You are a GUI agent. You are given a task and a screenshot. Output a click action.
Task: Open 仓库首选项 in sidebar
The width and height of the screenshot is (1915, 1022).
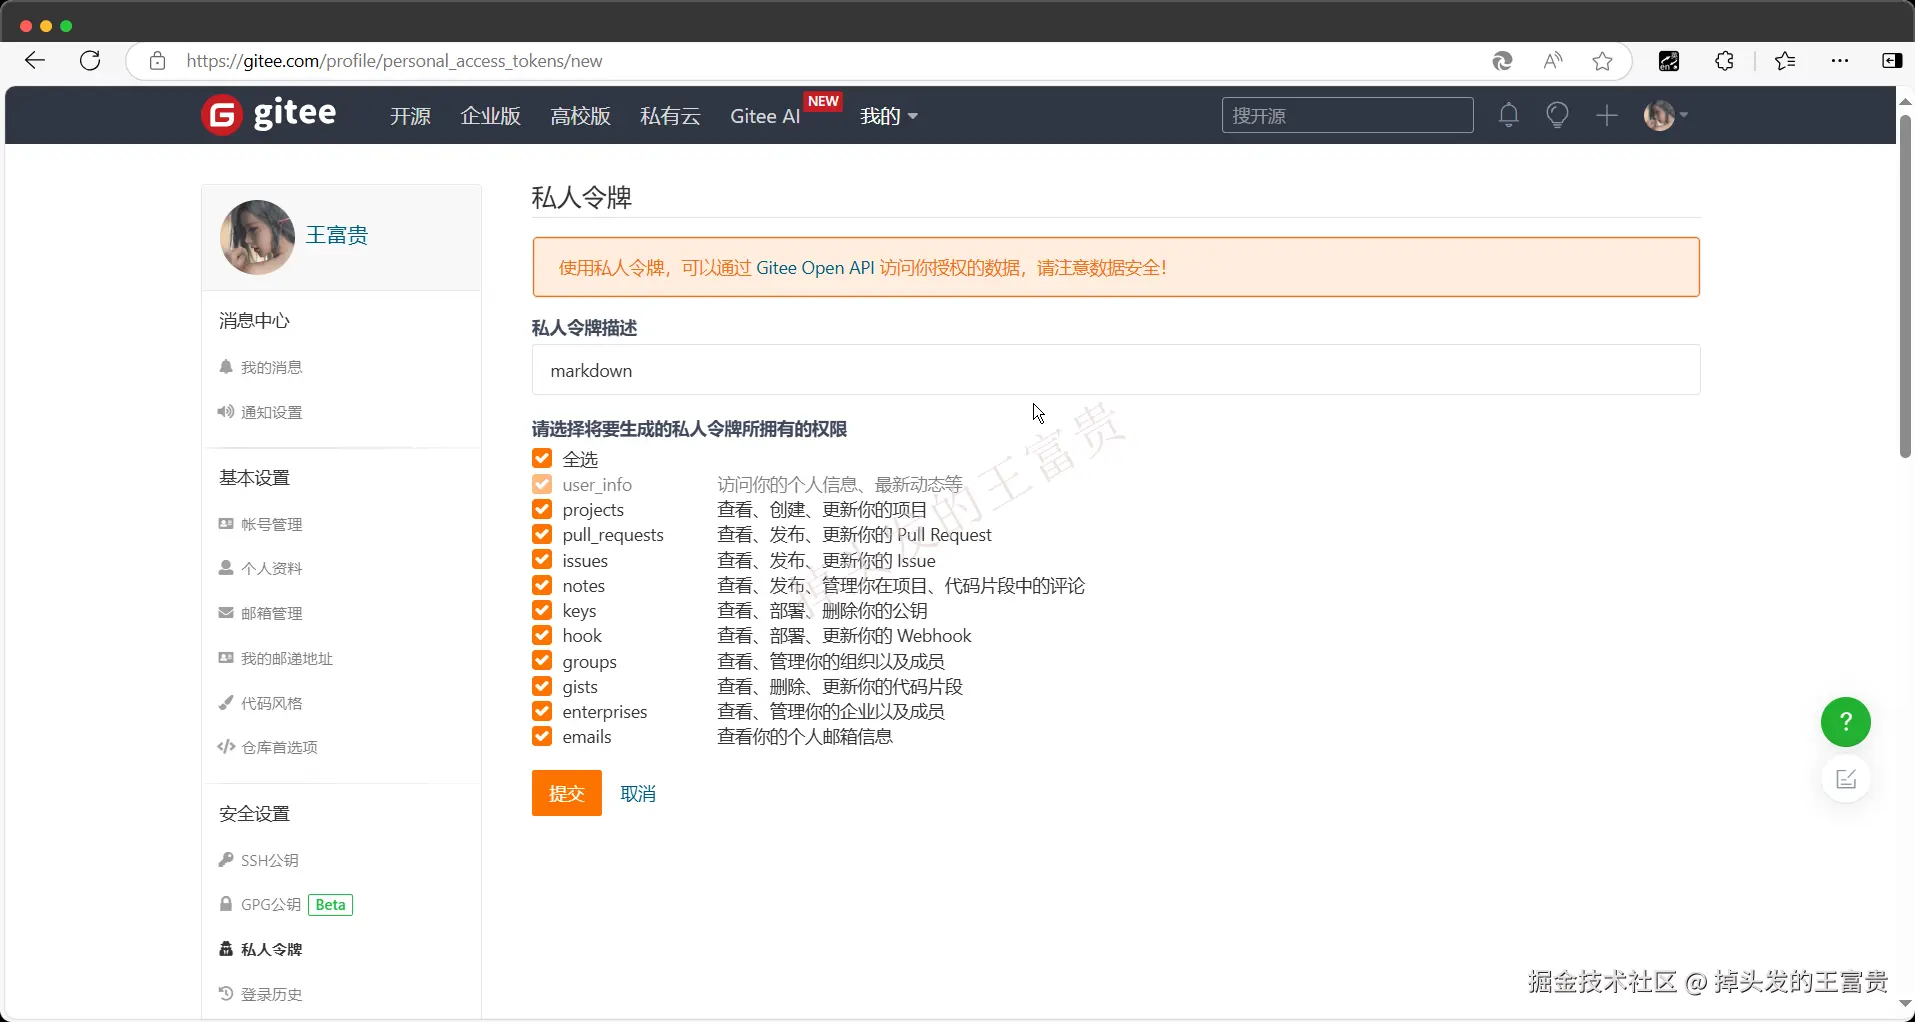click(268, 747)
